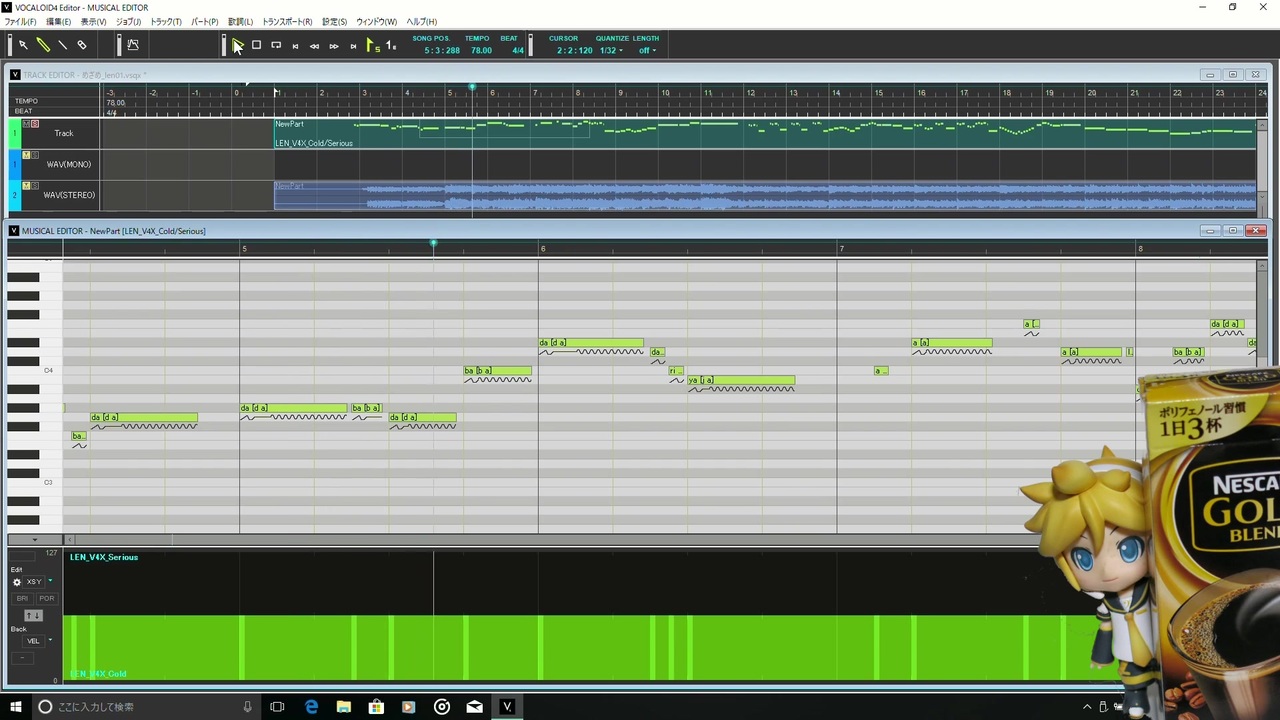1280x720 pixels.
Task: Select the eraser tool
Action: click(x=82, y=45)
